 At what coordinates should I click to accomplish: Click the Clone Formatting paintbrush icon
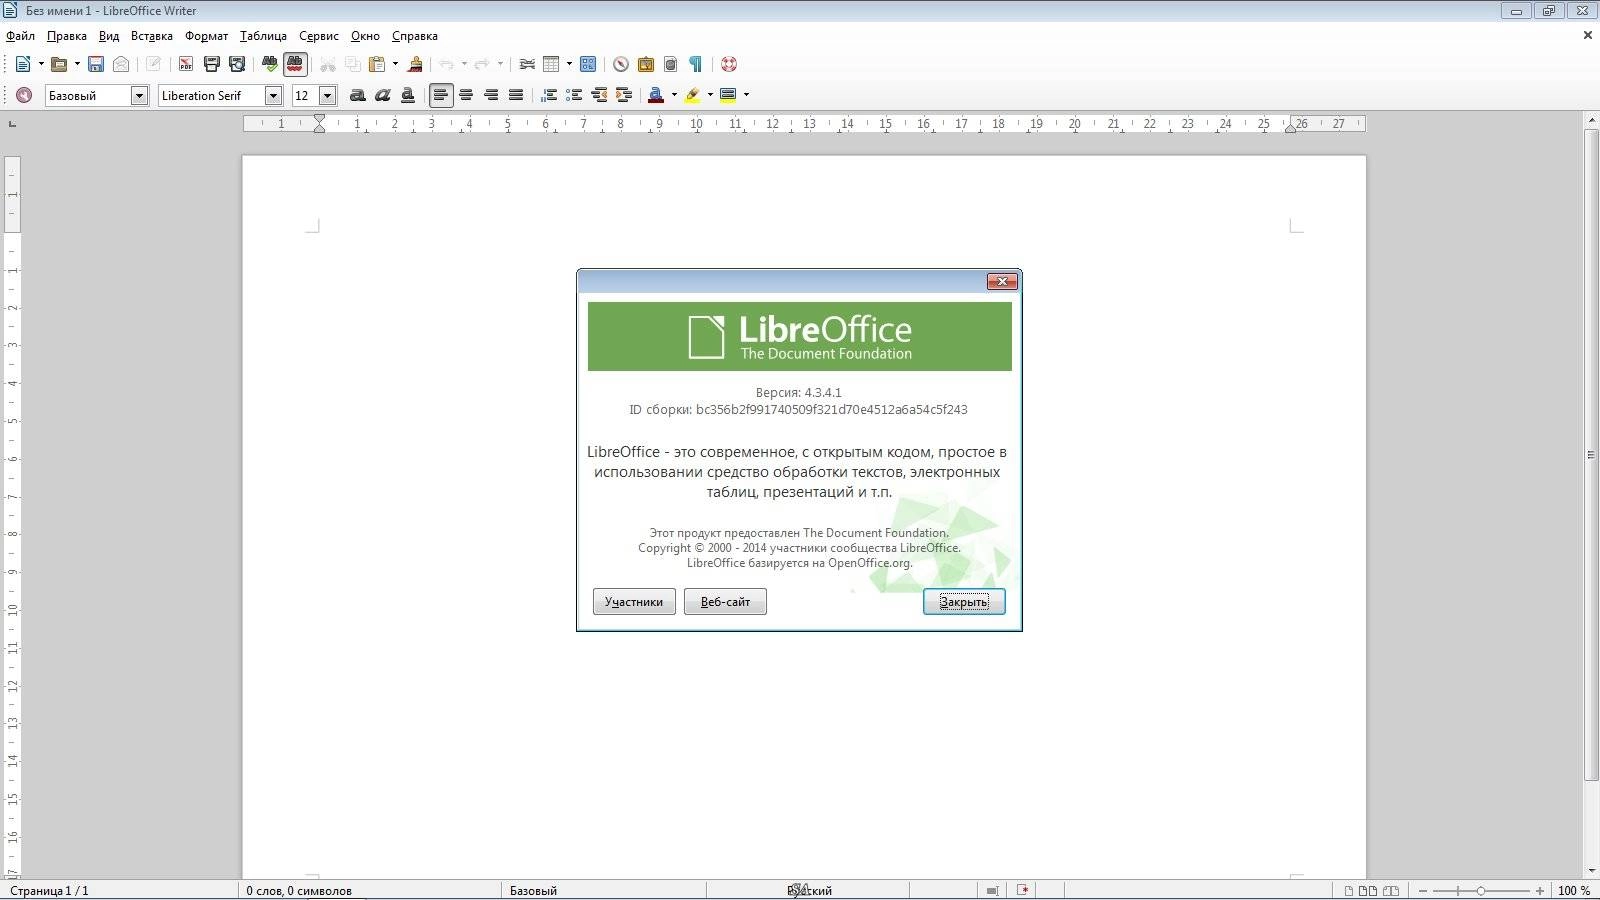[415, 64]
